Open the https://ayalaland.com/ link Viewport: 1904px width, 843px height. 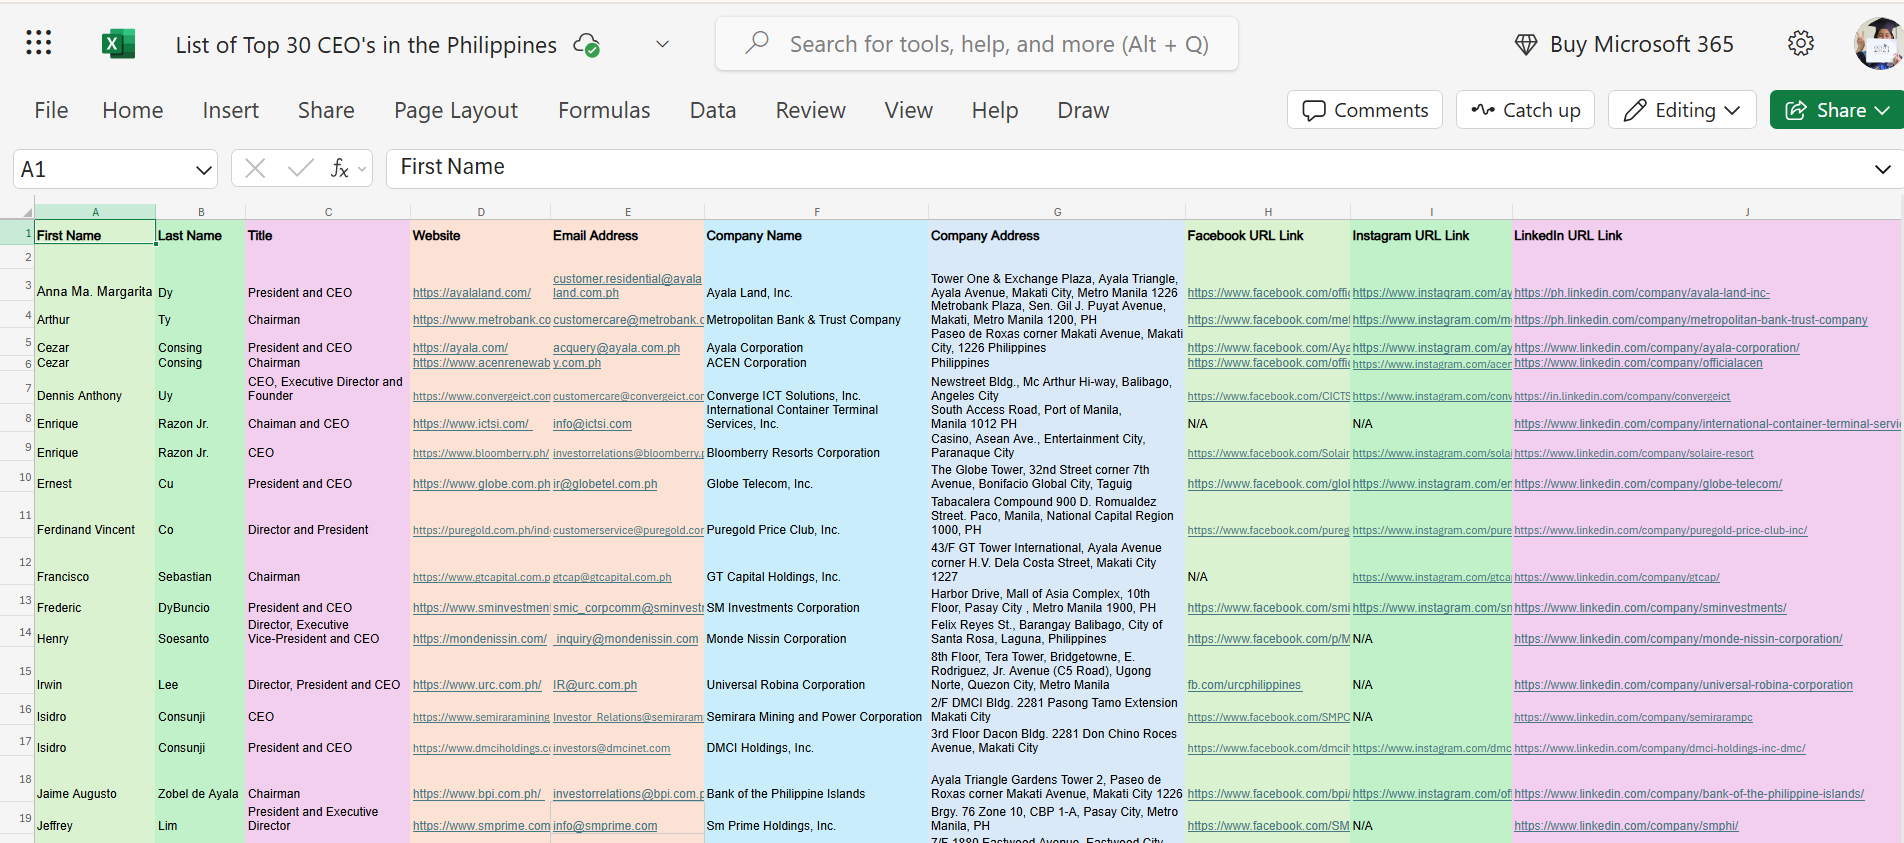pyautogui.click(x=472, y=293)
